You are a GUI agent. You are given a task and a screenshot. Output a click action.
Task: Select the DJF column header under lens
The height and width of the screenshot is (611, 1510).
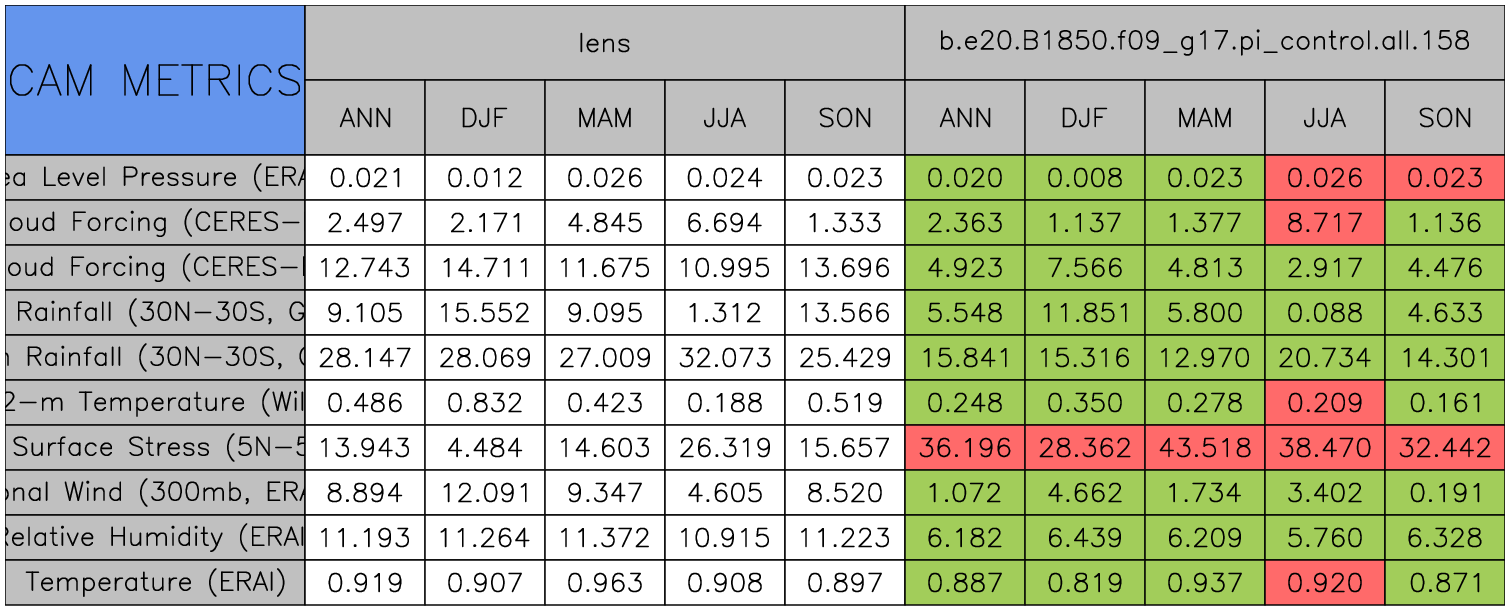point(485,118)
